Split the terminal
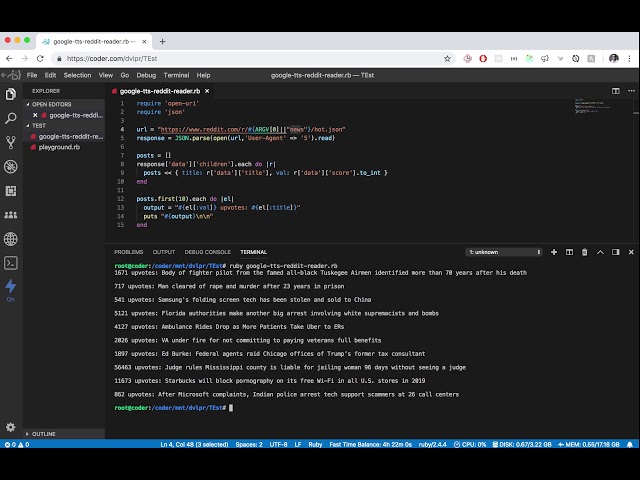 coord(569,252)
